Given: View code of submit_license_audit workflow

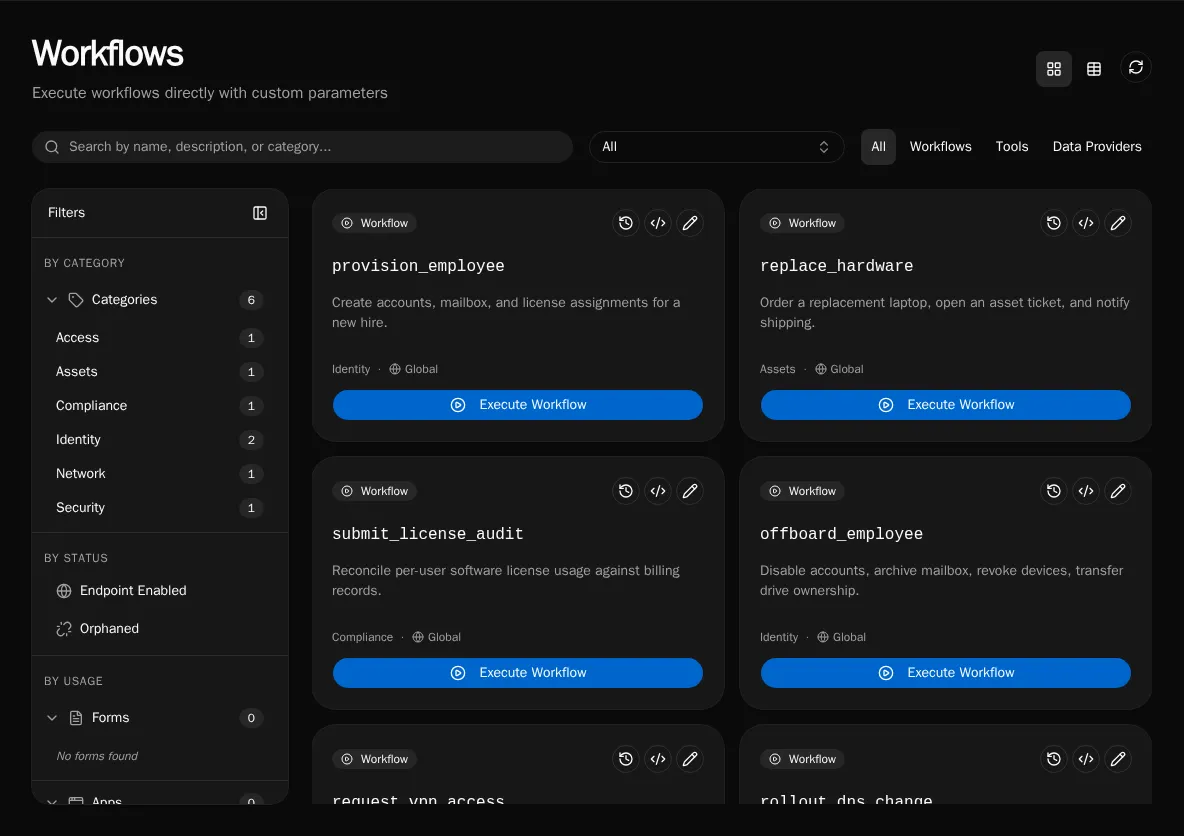Looking at the screenshot, I should [x=658, y=491].
